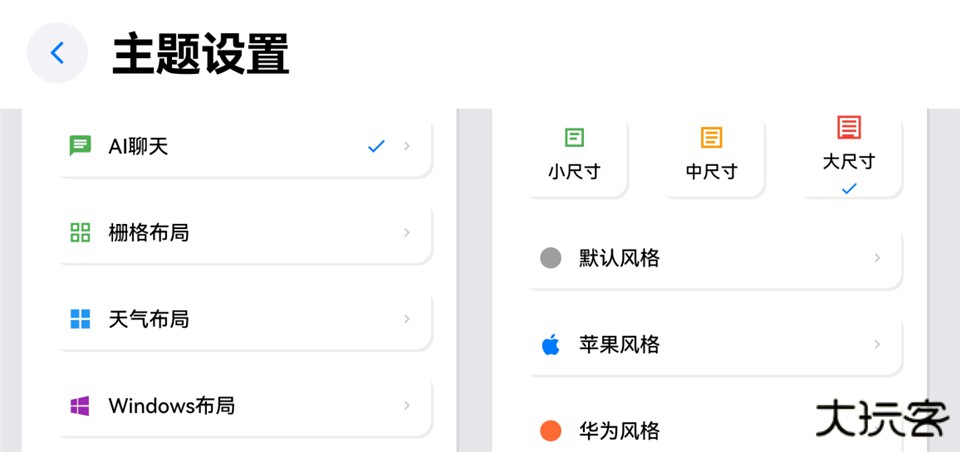Expand the 默认风格 row chevron
Viewport: 960px width, 452px height.
[x=877, y=258]
